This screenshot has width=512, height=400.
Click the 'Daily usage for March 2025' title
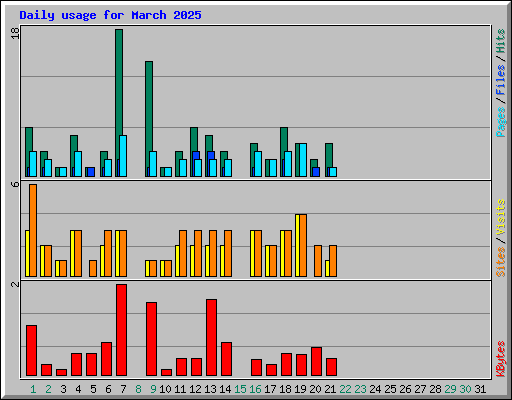tap(110, 15)
